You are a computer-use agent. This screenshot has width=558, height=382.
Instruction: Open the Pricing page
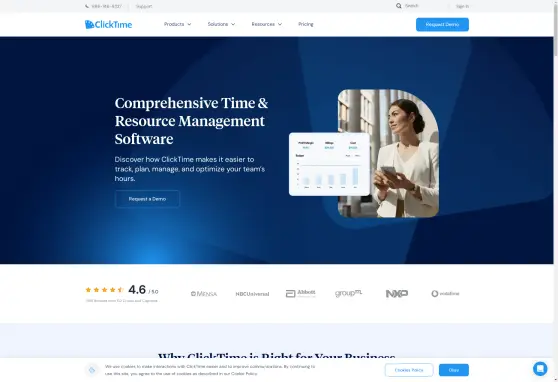pos(306,24)
